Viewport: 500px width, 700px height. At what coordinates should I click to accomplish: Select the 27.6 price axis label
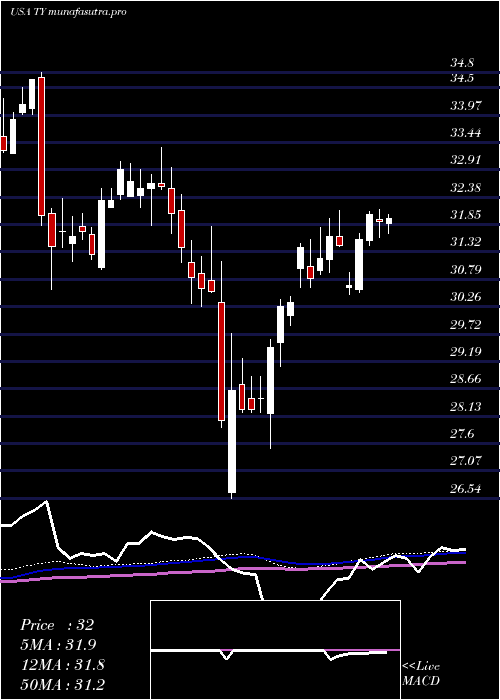tap(462, 434)
